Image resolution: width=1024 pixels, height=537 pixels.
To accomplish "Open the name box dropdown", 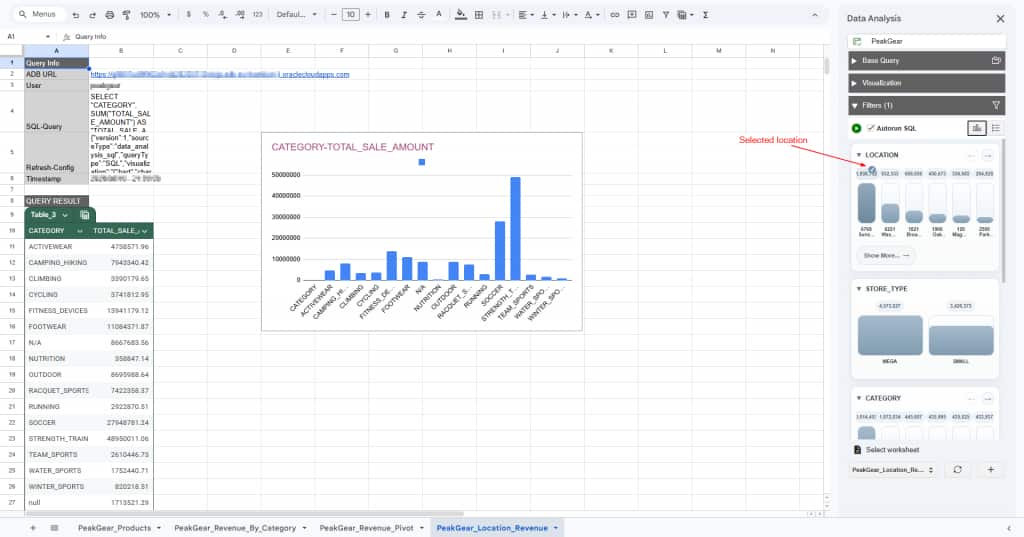I will [48, 37].
